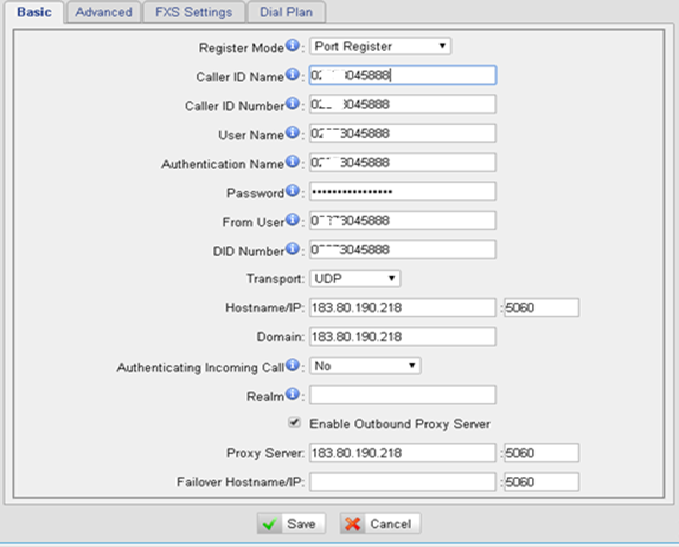Toggle the Enable Outbound Proxy Server checkbox
Image resolution: width=679 pixels, height=547 pixels.
coord(294,423)
